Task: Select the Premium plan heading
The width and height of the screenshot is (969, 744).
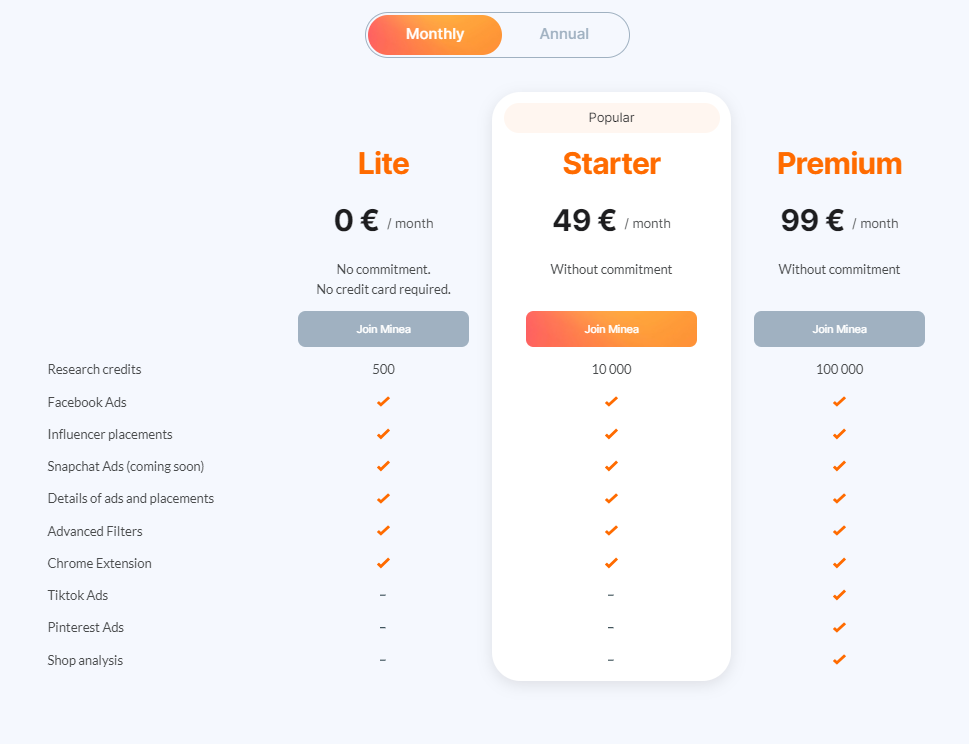Action: (x=839, y=164)
